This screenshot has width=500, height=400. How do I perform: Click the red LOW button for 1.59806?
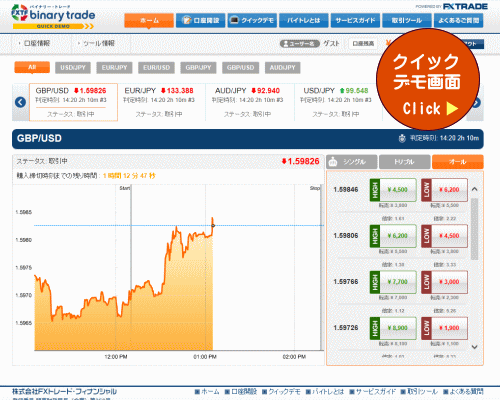444,236
